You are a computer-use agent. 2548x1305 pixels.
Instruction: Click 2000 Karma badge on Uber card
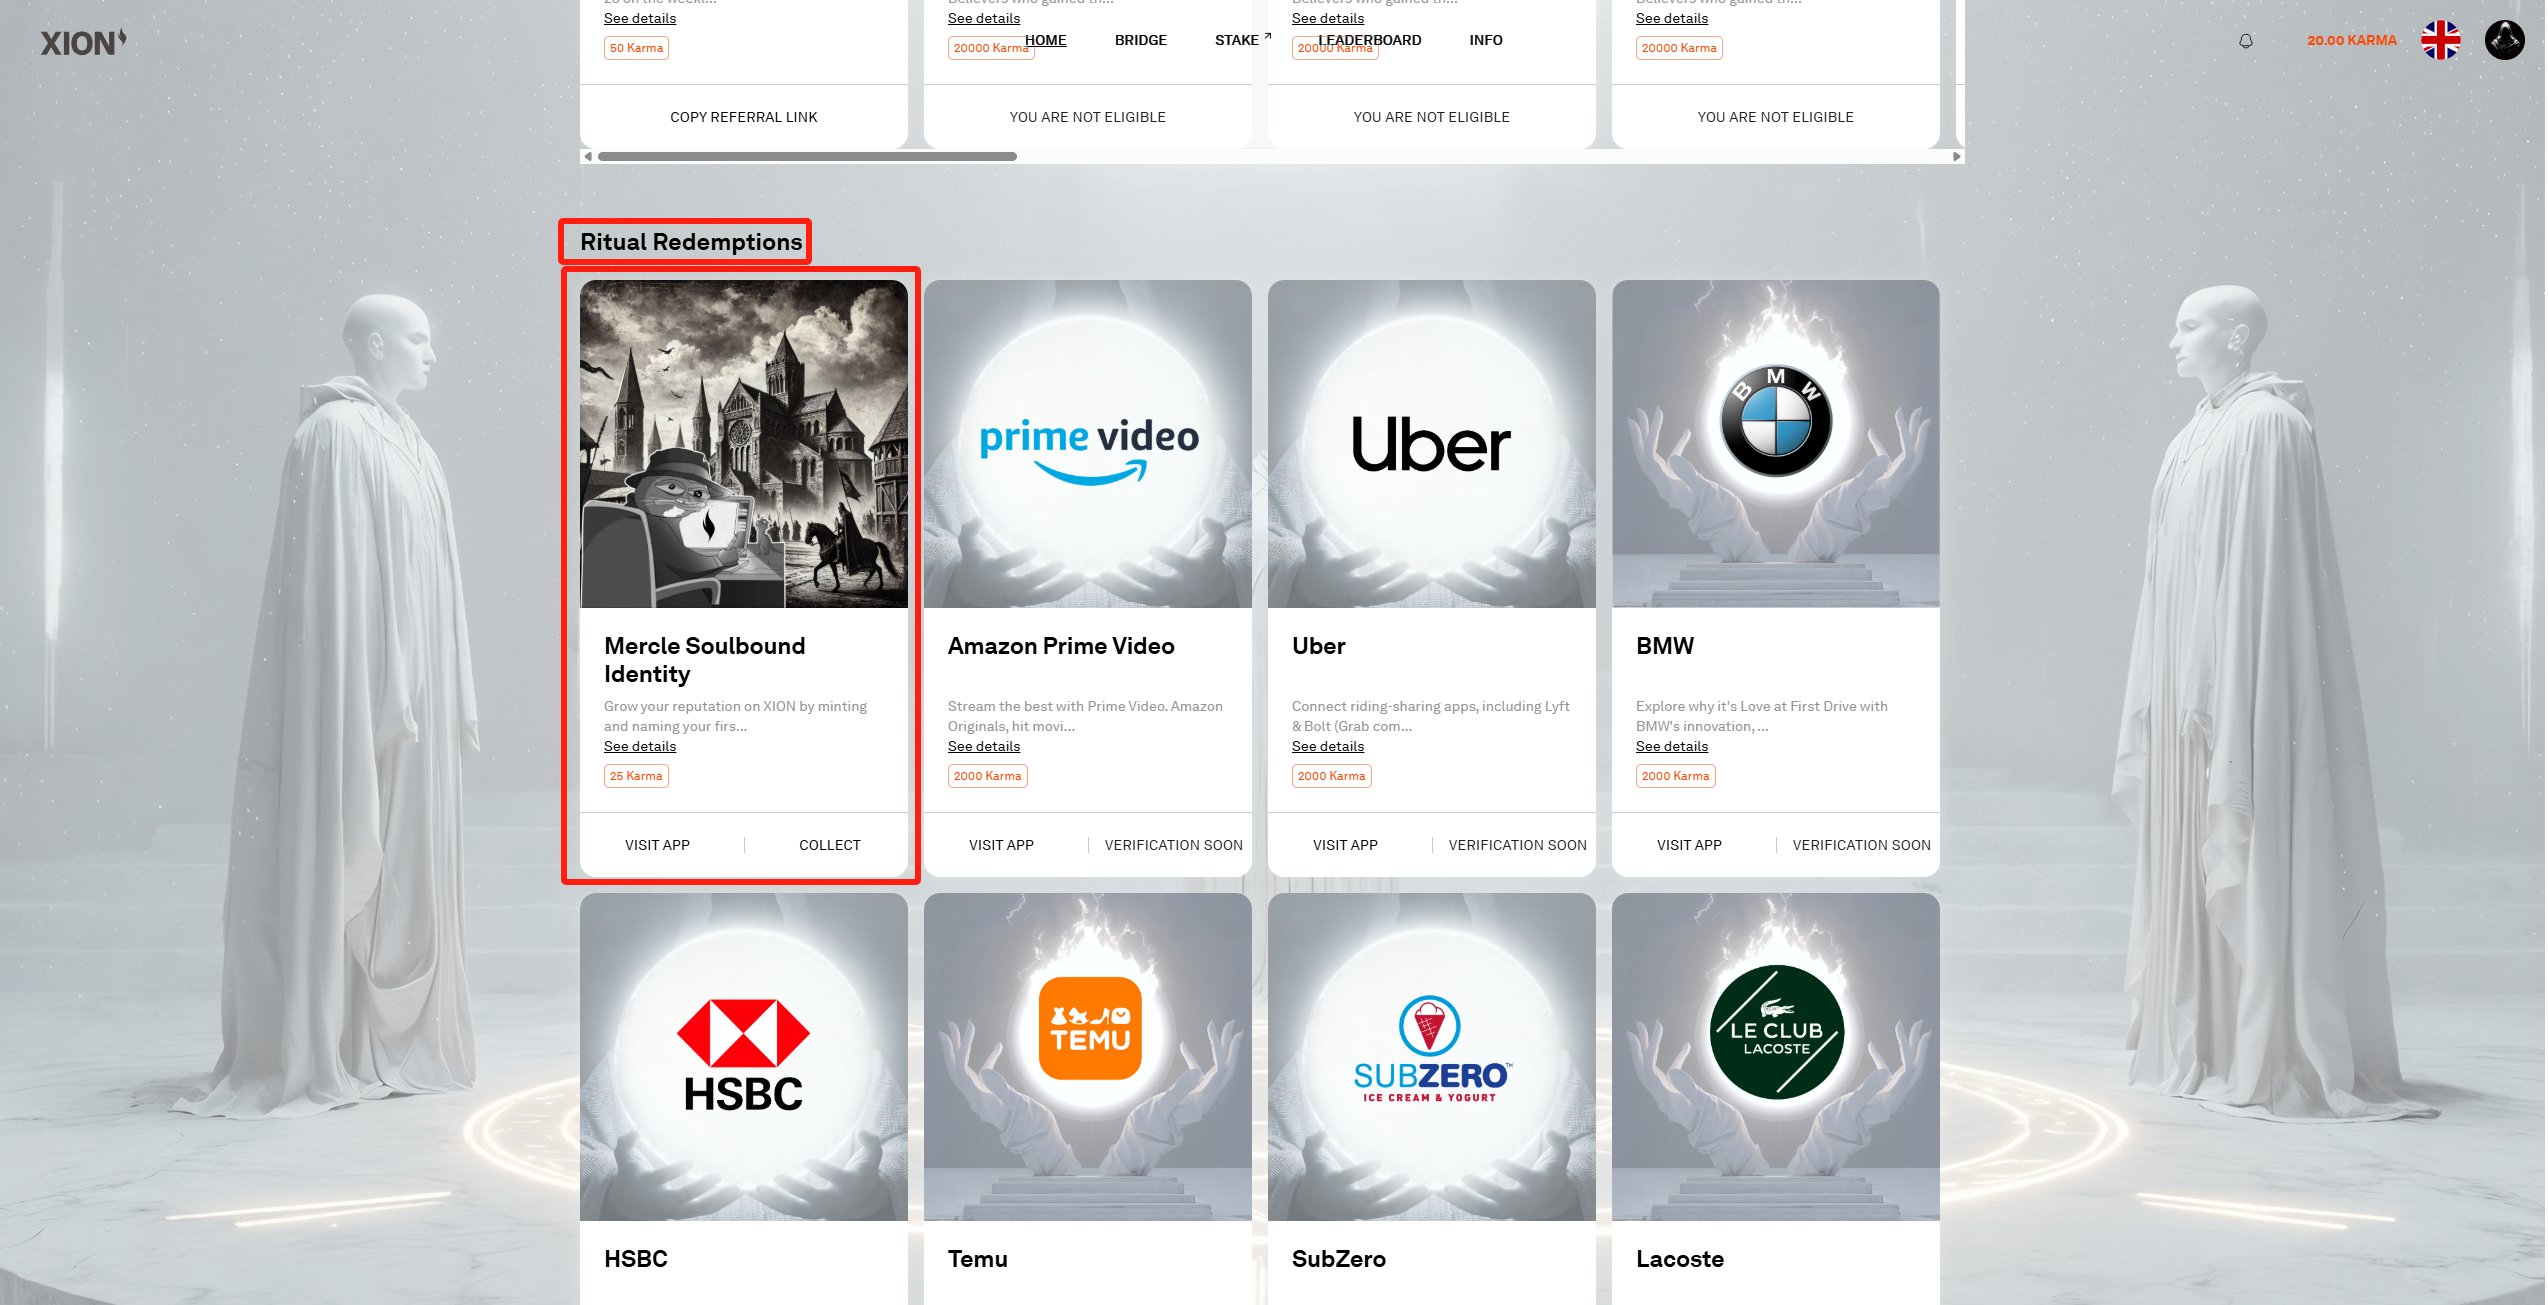(x=1332, y=776)
